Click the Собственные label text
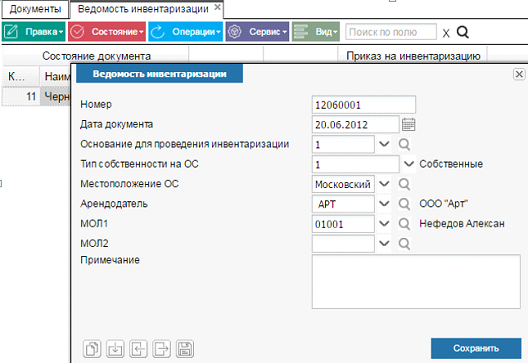528x364 pixels. pos(451,164)
